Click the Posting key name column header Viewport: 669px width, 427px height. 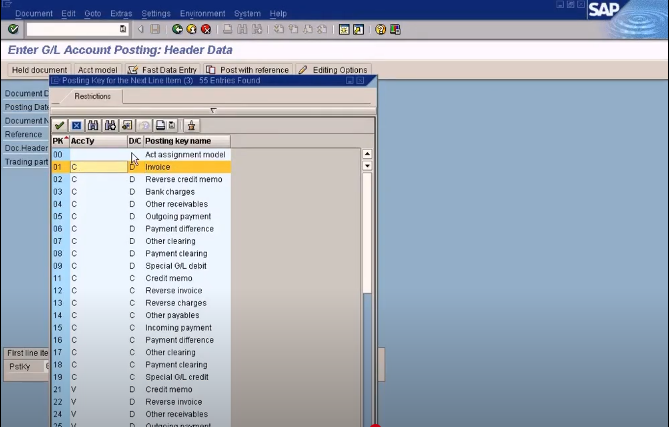coord(187,141)
